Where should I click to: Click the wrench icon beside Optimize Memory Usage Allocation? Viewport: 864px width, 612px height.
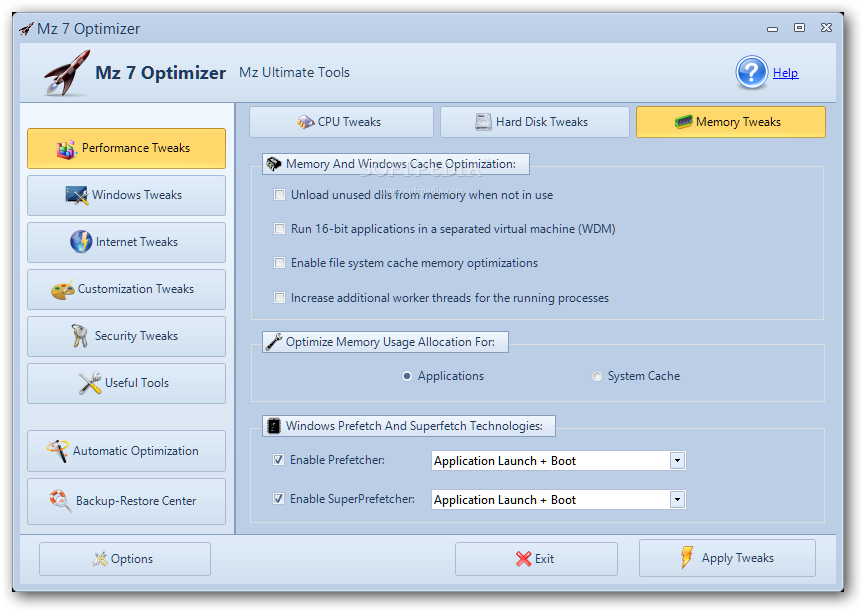point(274,342)
